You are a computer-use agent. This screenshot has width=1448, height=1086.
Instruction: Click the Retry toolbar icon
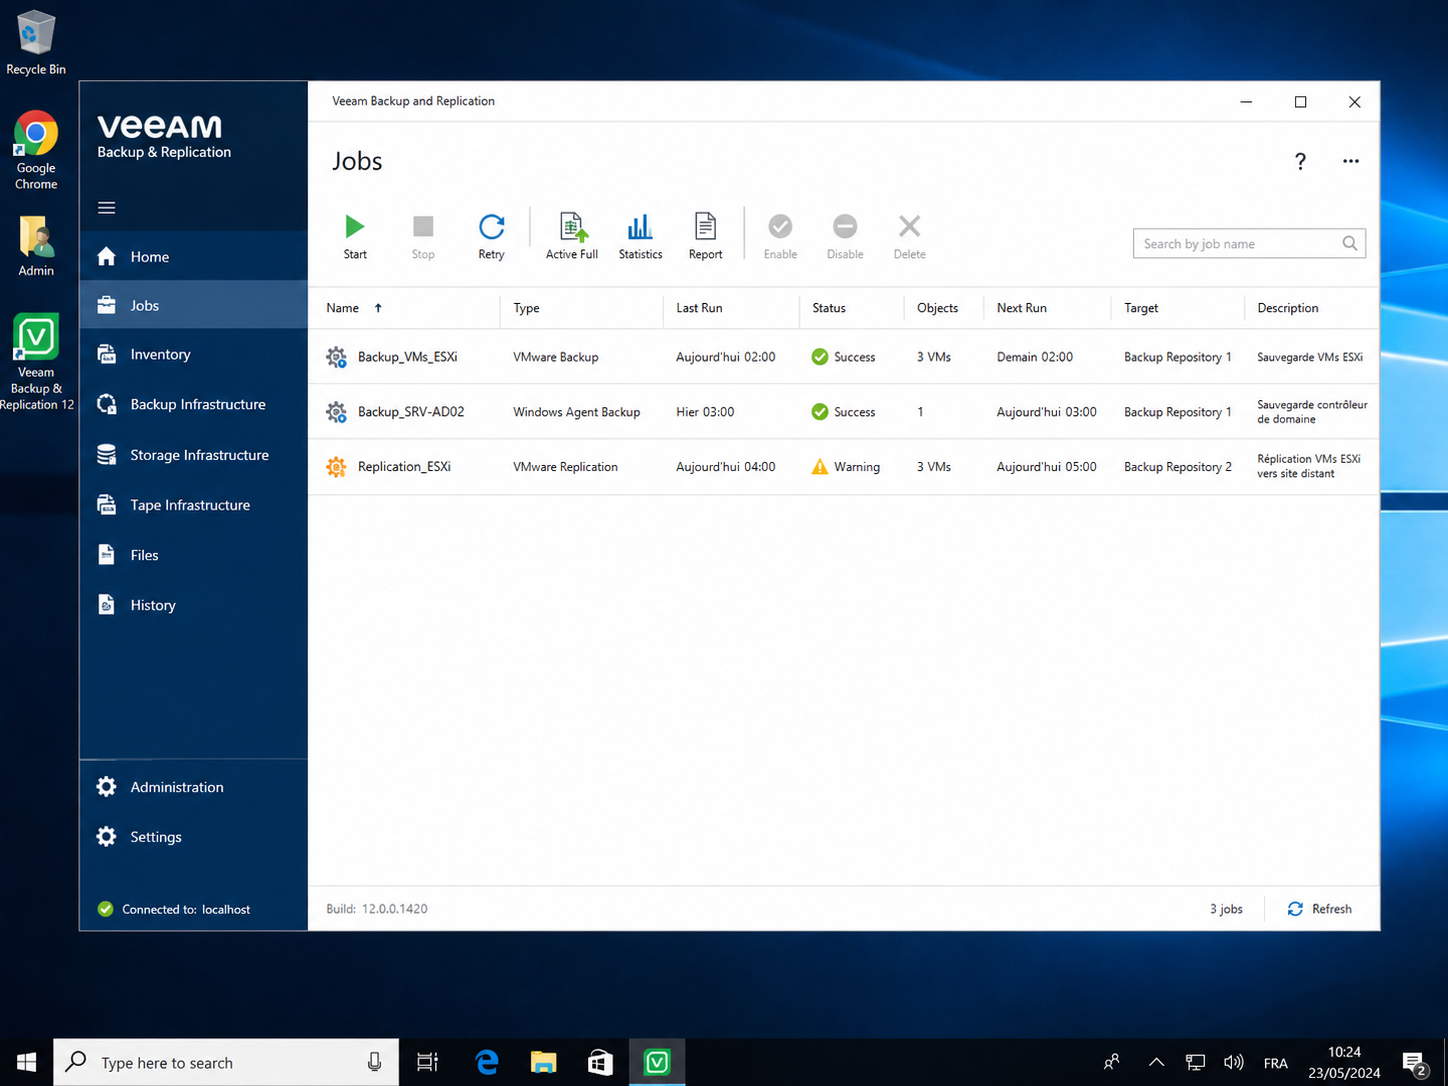[491, 227]
